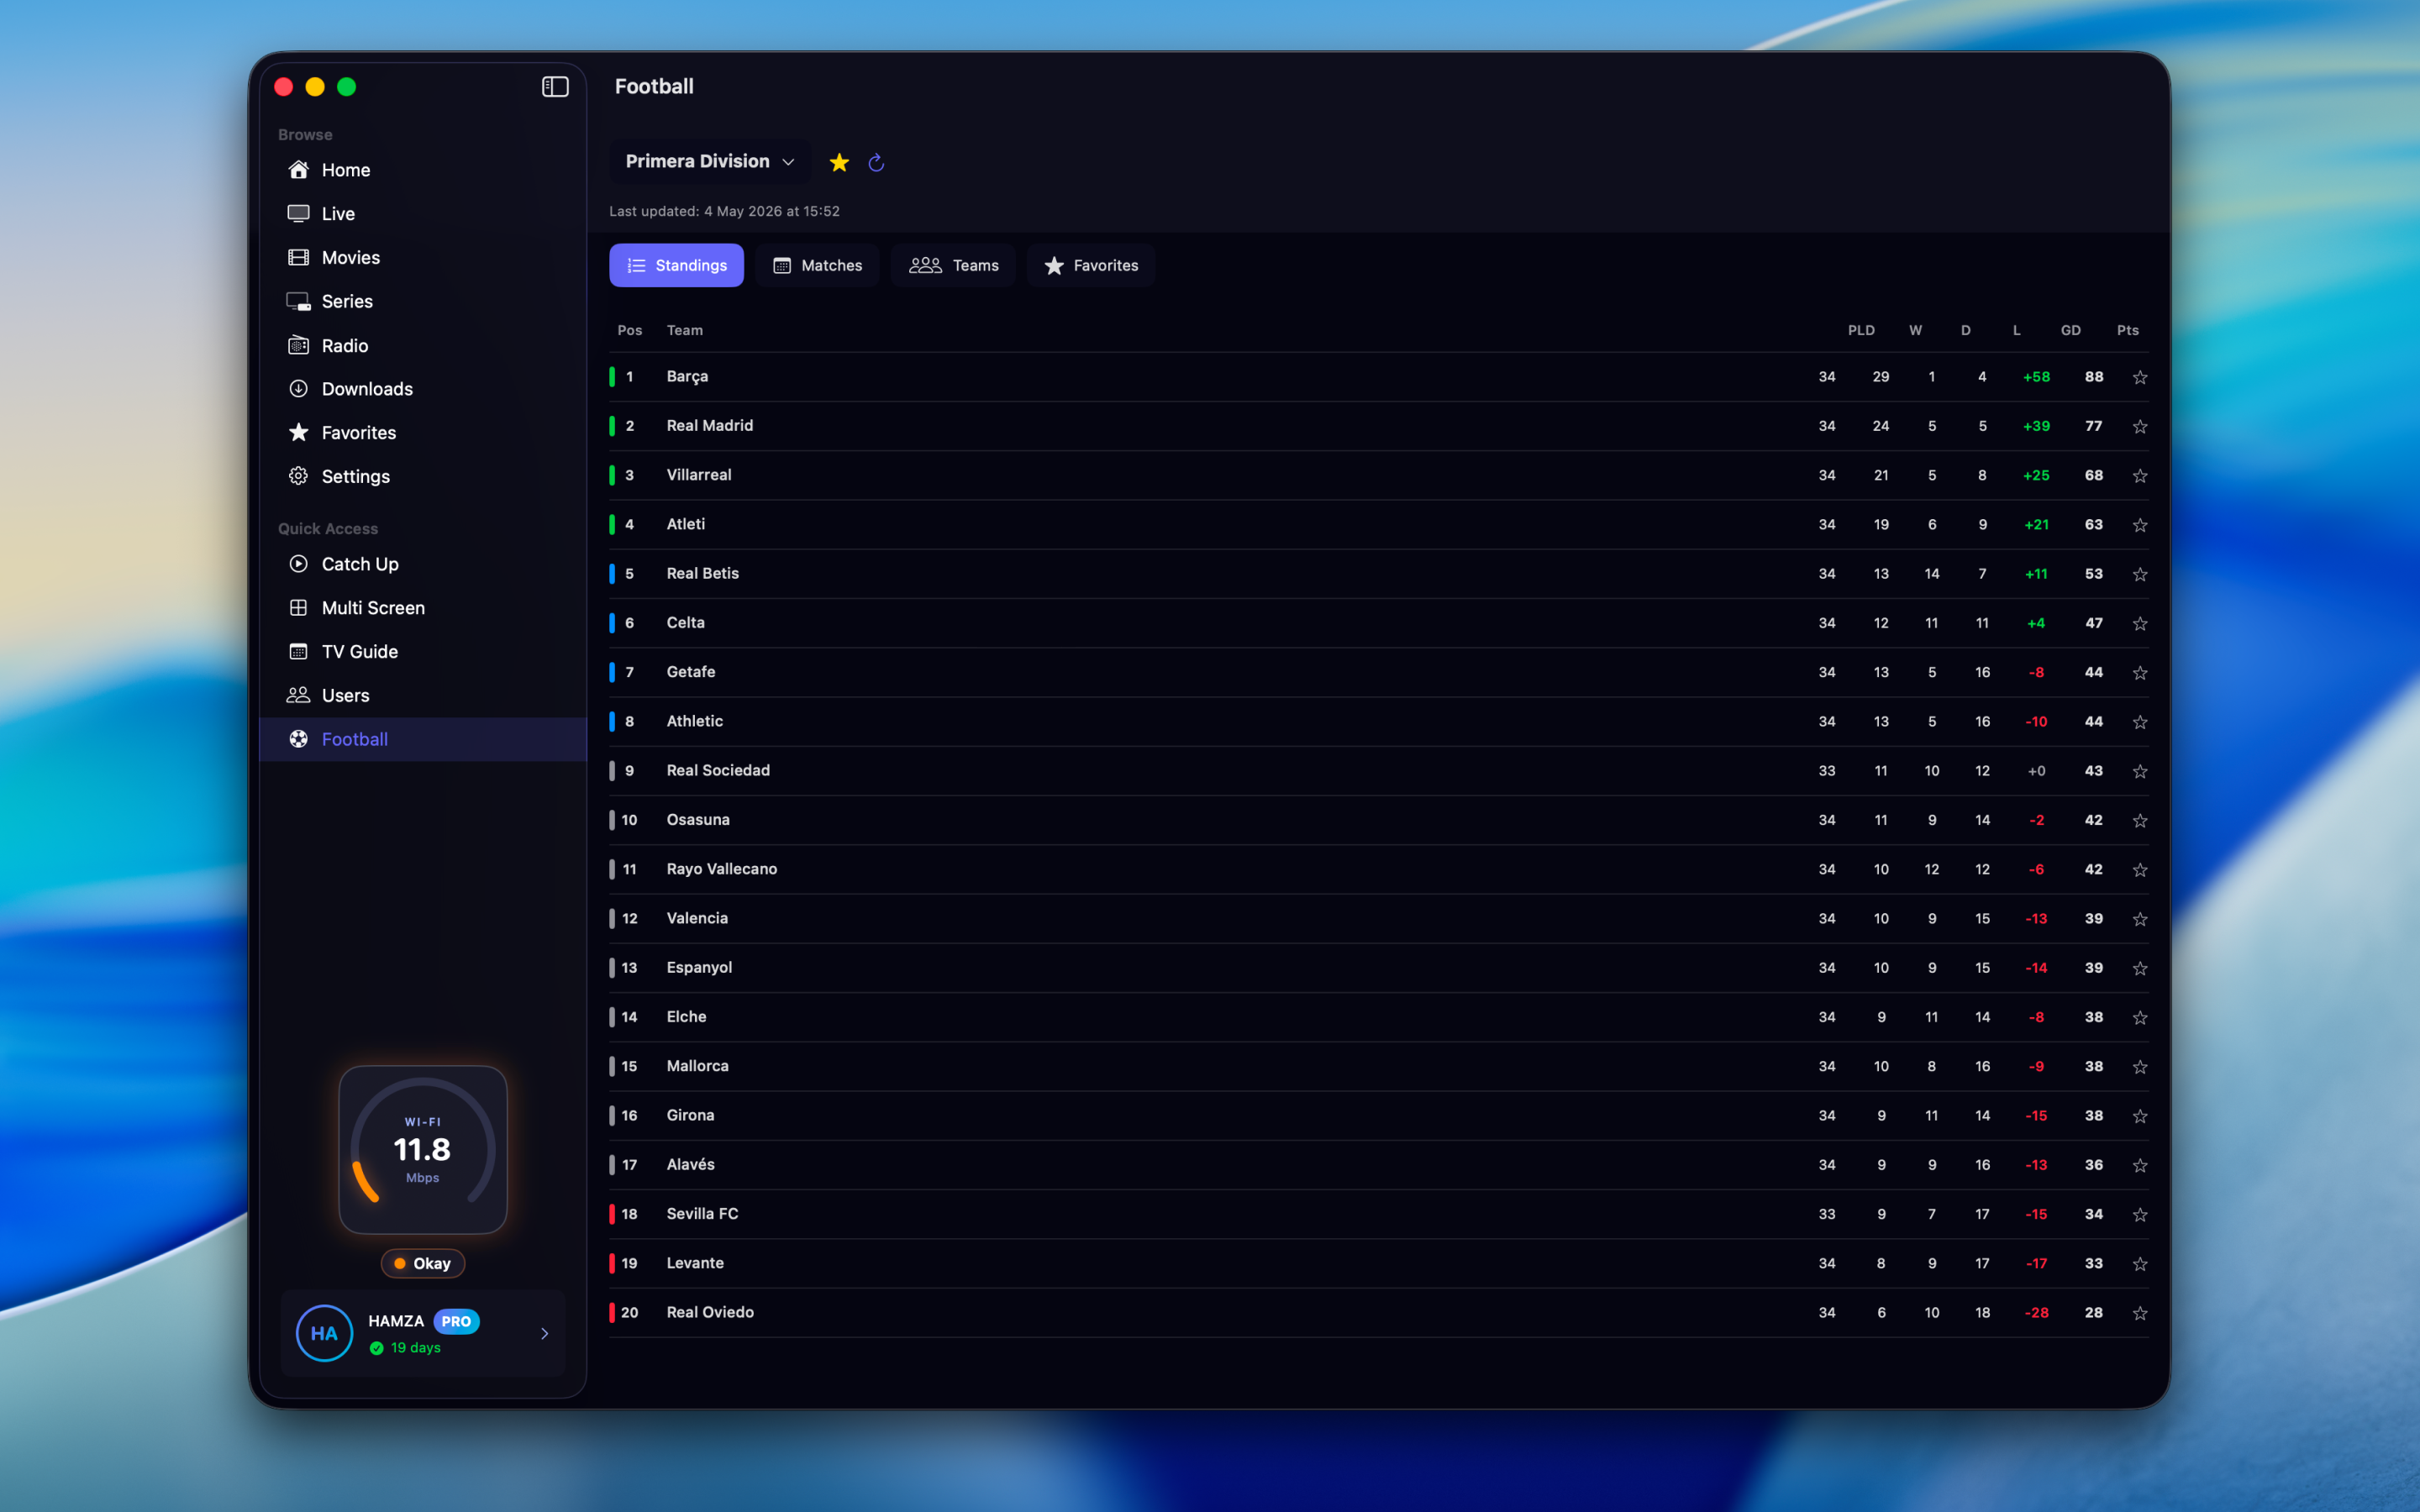Star the Real Sociedad row
Image resolution: width=2420 pixels, height=1512 pixels.
(2140, 772)
